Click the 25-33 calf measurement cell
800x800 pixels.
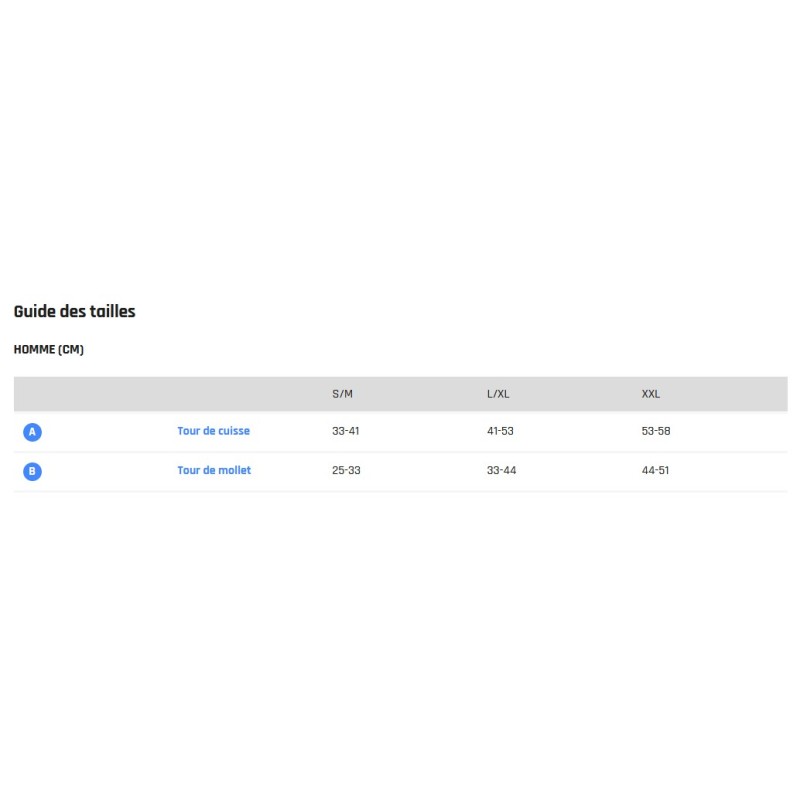click(346, 470)
